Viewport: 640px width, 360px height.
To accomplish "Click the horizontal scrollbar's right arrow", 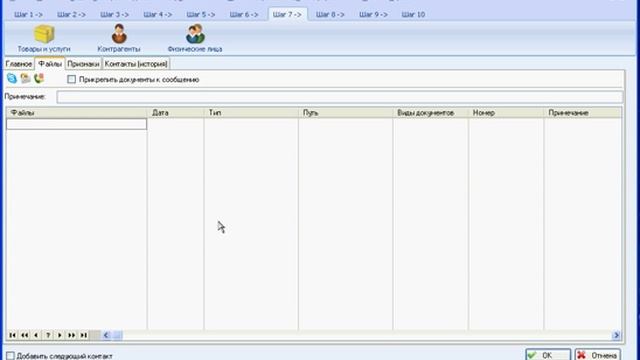I will click(x=616, y=335).
